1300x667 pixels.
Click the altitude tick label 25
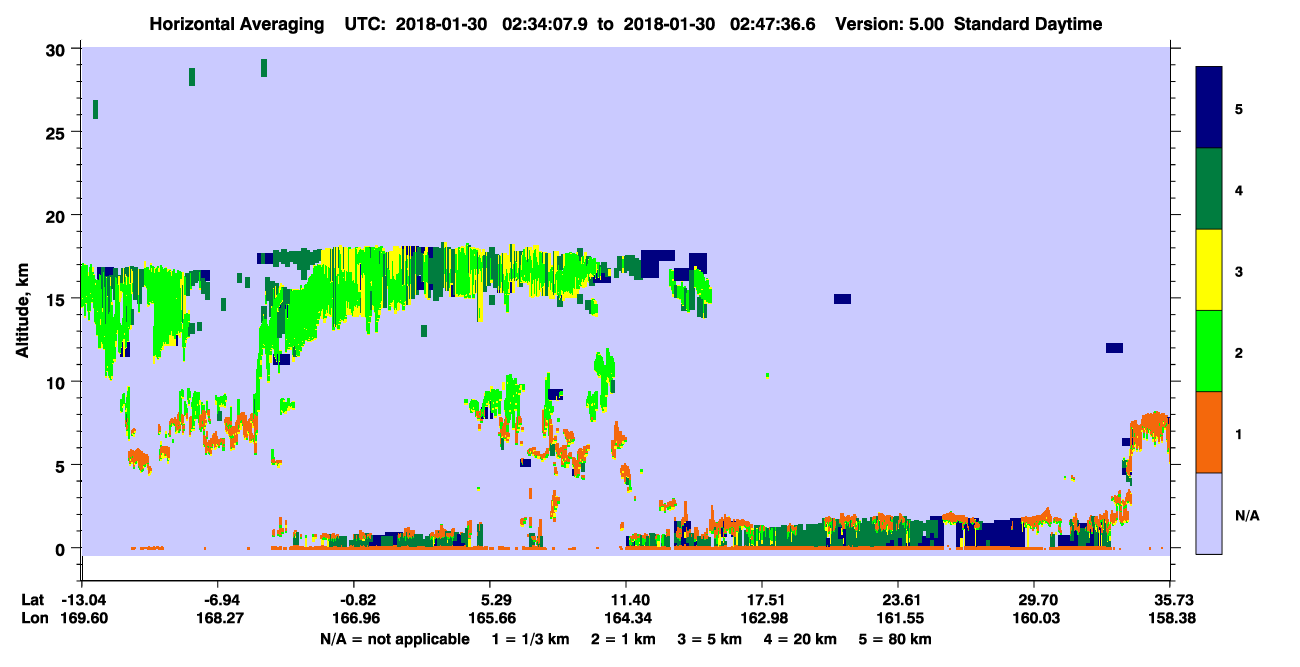click(57, 132)
